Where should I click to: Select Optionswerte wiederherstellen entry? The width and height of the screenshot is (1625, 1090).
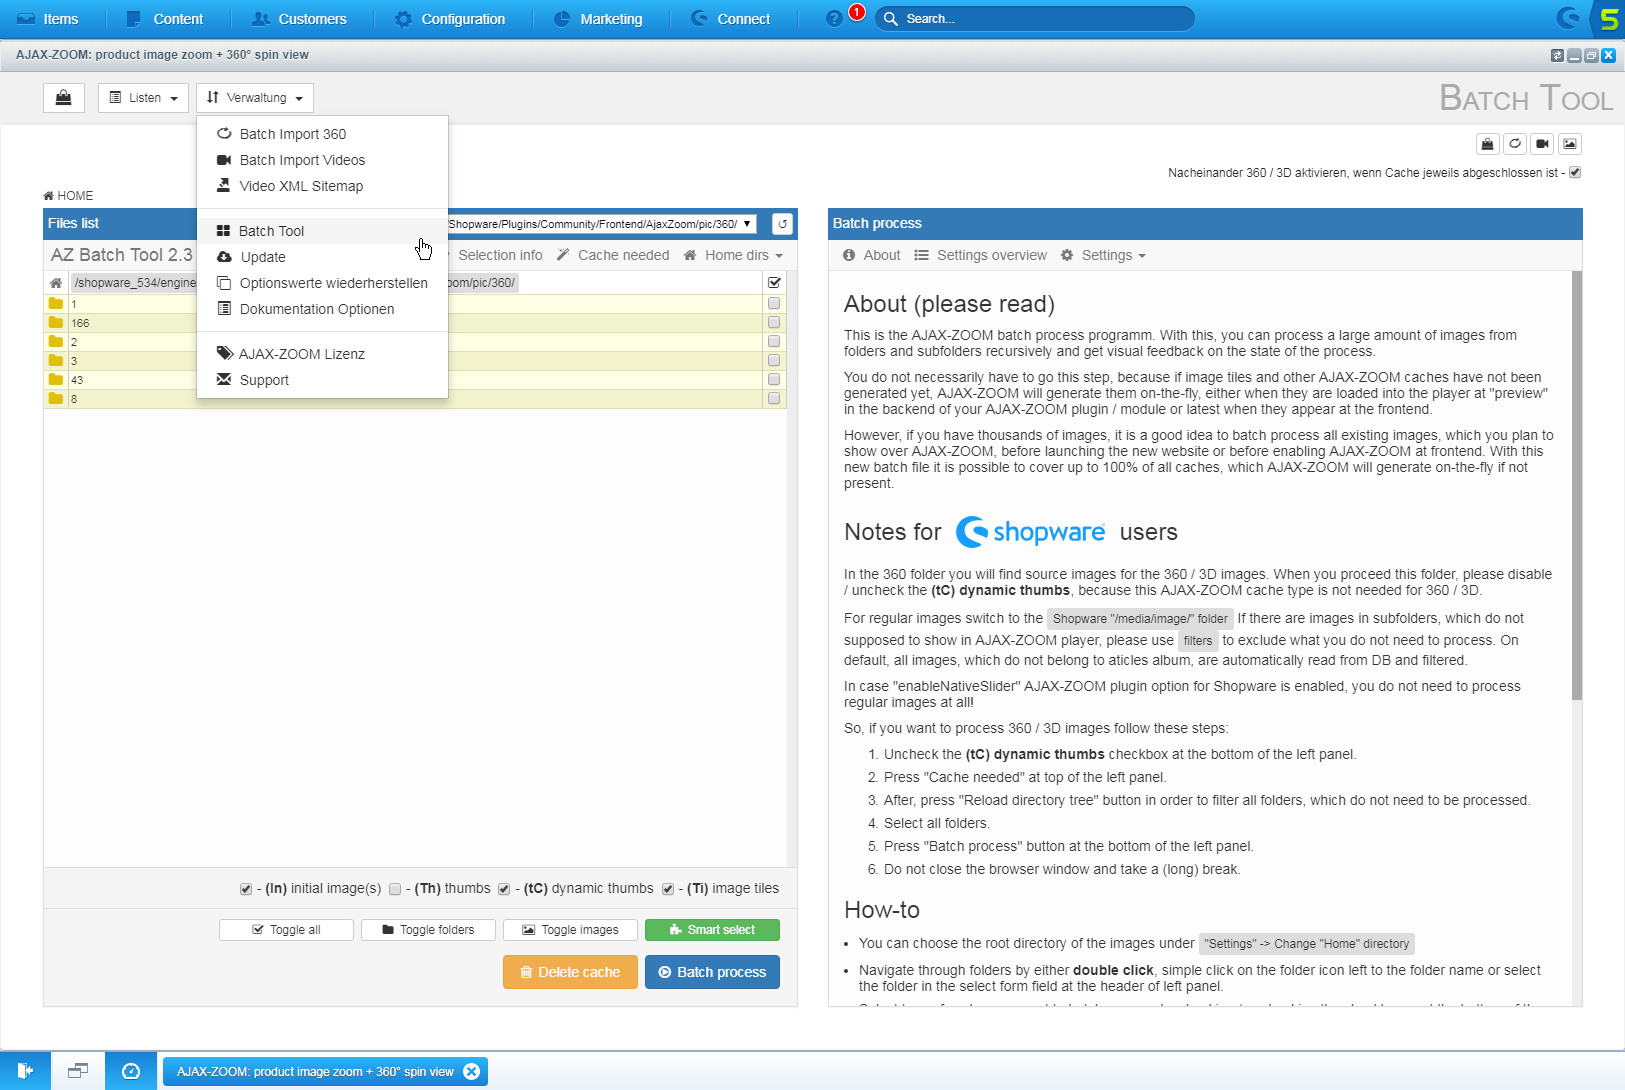coord(322,283)
